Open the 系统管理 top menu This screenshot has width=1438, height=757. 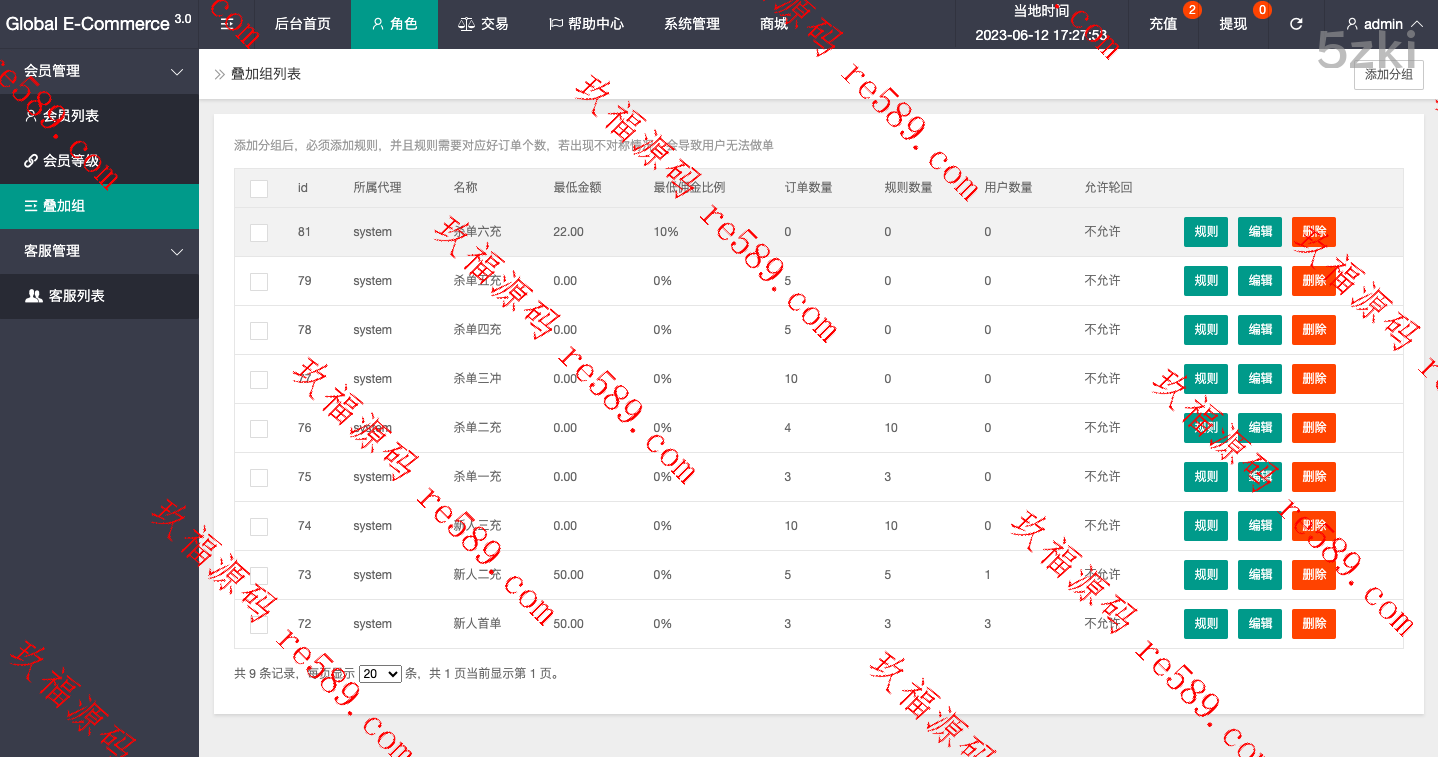pyautogui.click(x=691, y=24)
